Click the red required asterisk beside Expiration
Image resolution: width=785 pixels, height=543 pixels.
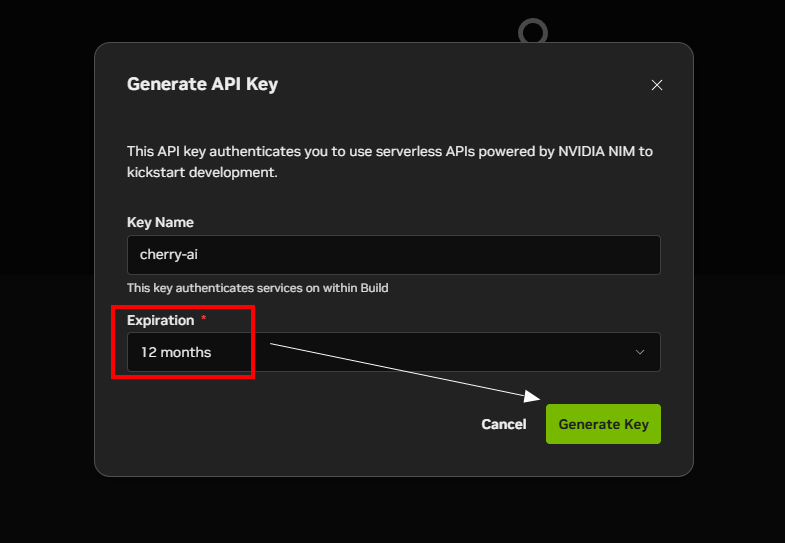(204, 319)
